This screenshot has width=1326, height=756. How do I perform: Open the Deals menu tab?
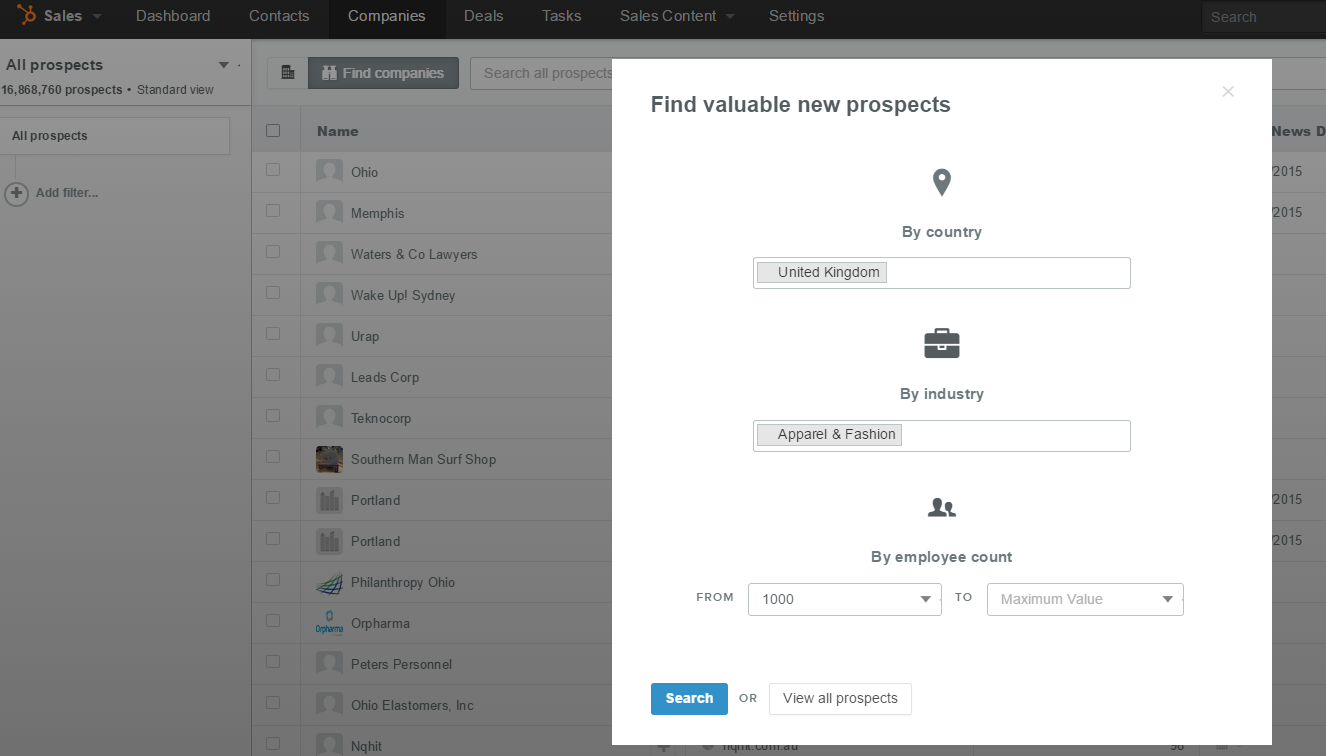tap(483, 16)
